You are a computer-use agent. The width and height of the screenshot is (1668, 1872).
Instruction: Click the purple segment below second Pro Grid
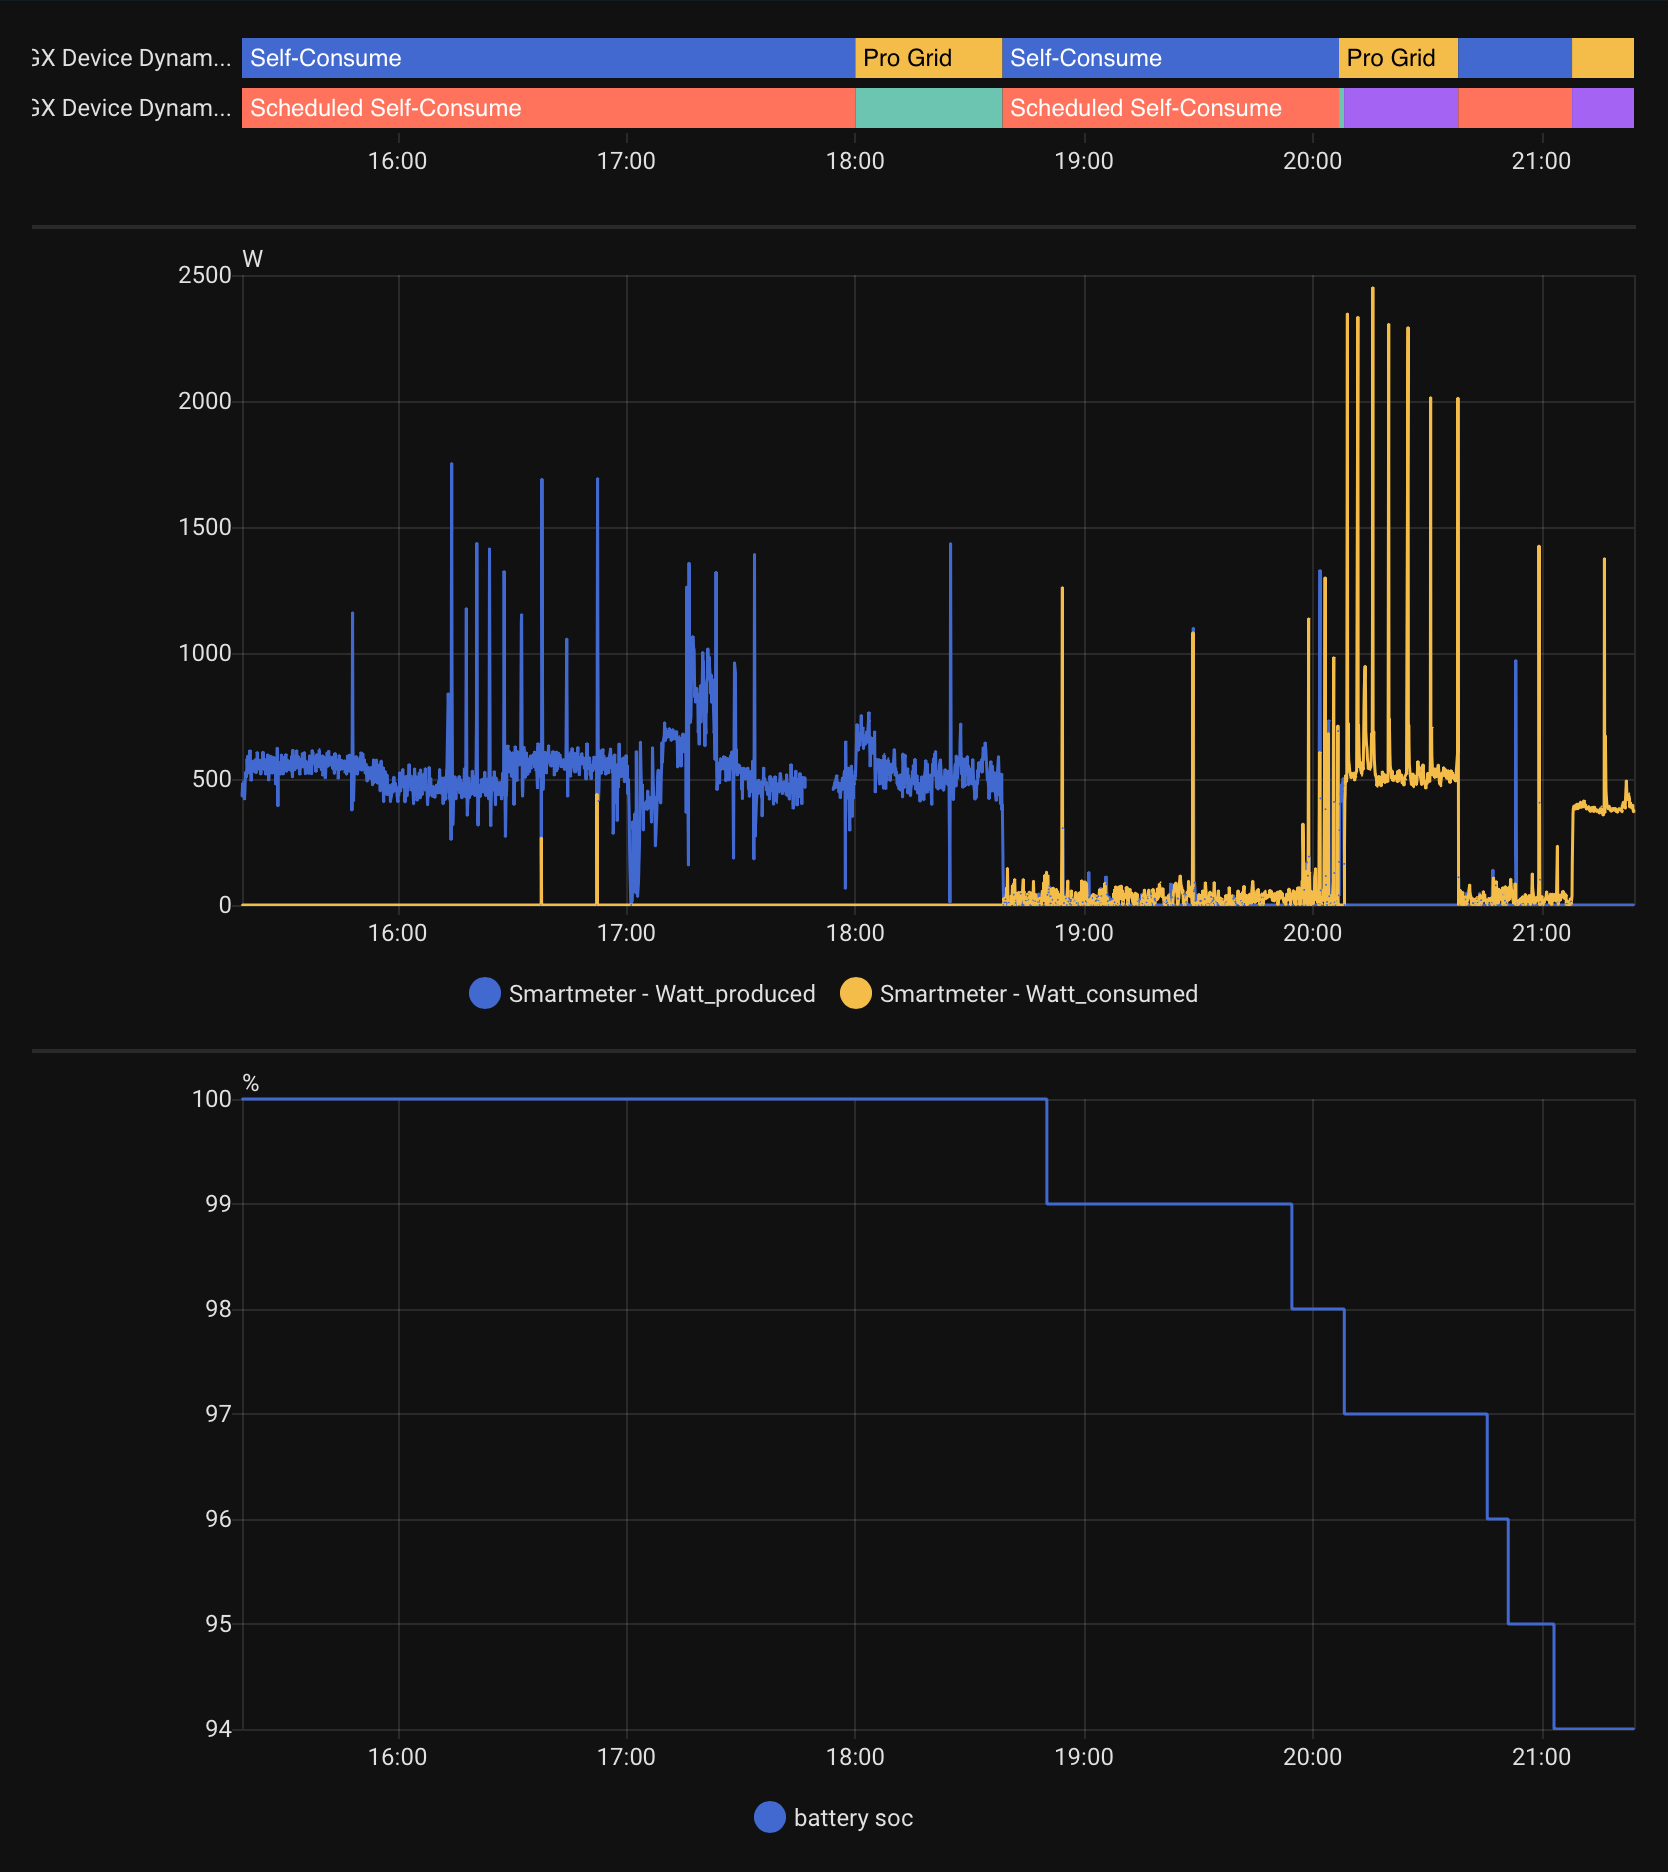1400,108
